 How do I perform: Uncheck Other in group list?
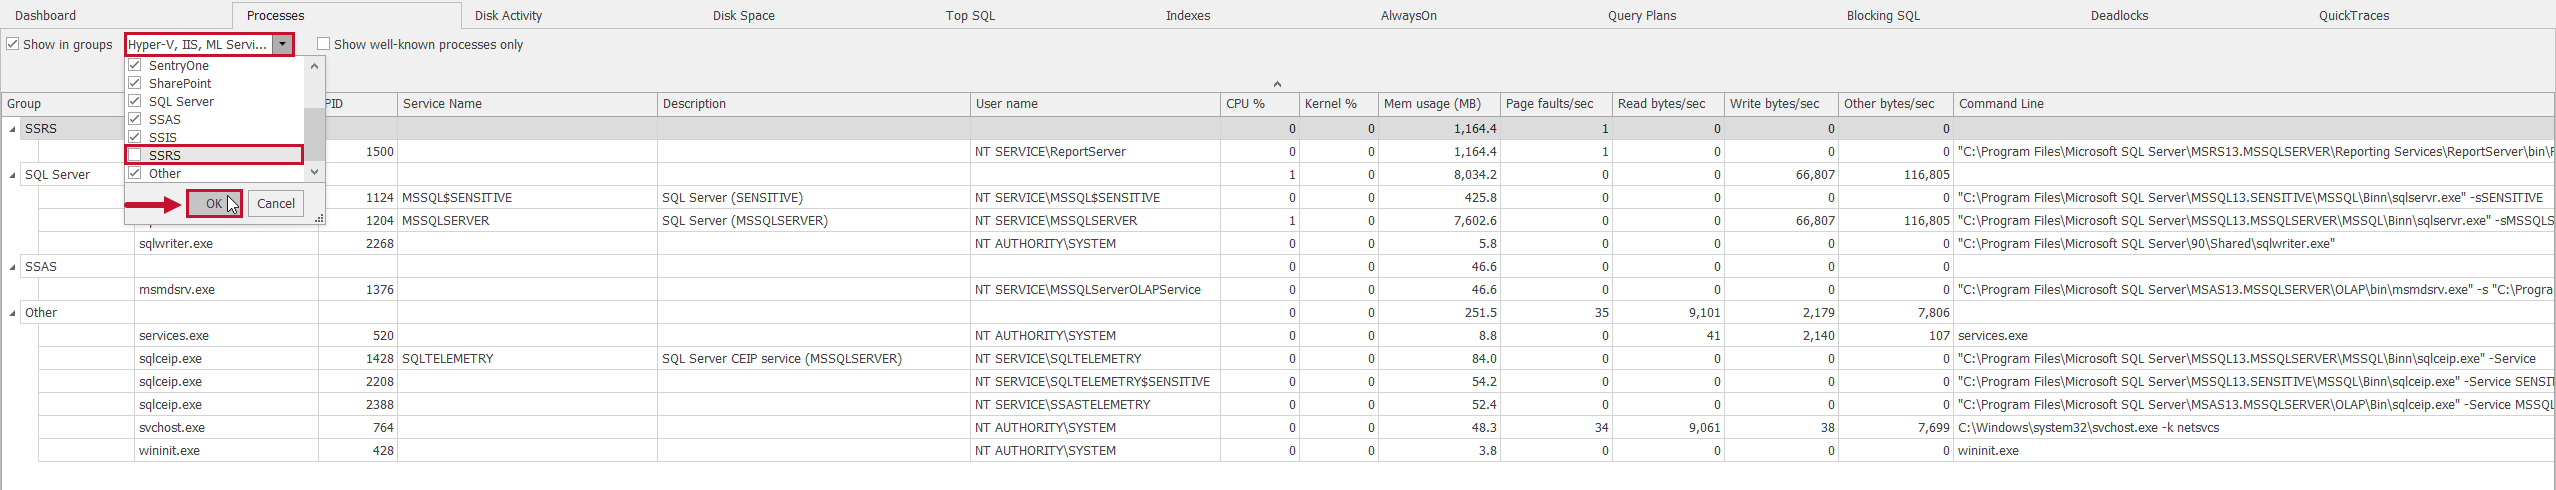(135, 173)
